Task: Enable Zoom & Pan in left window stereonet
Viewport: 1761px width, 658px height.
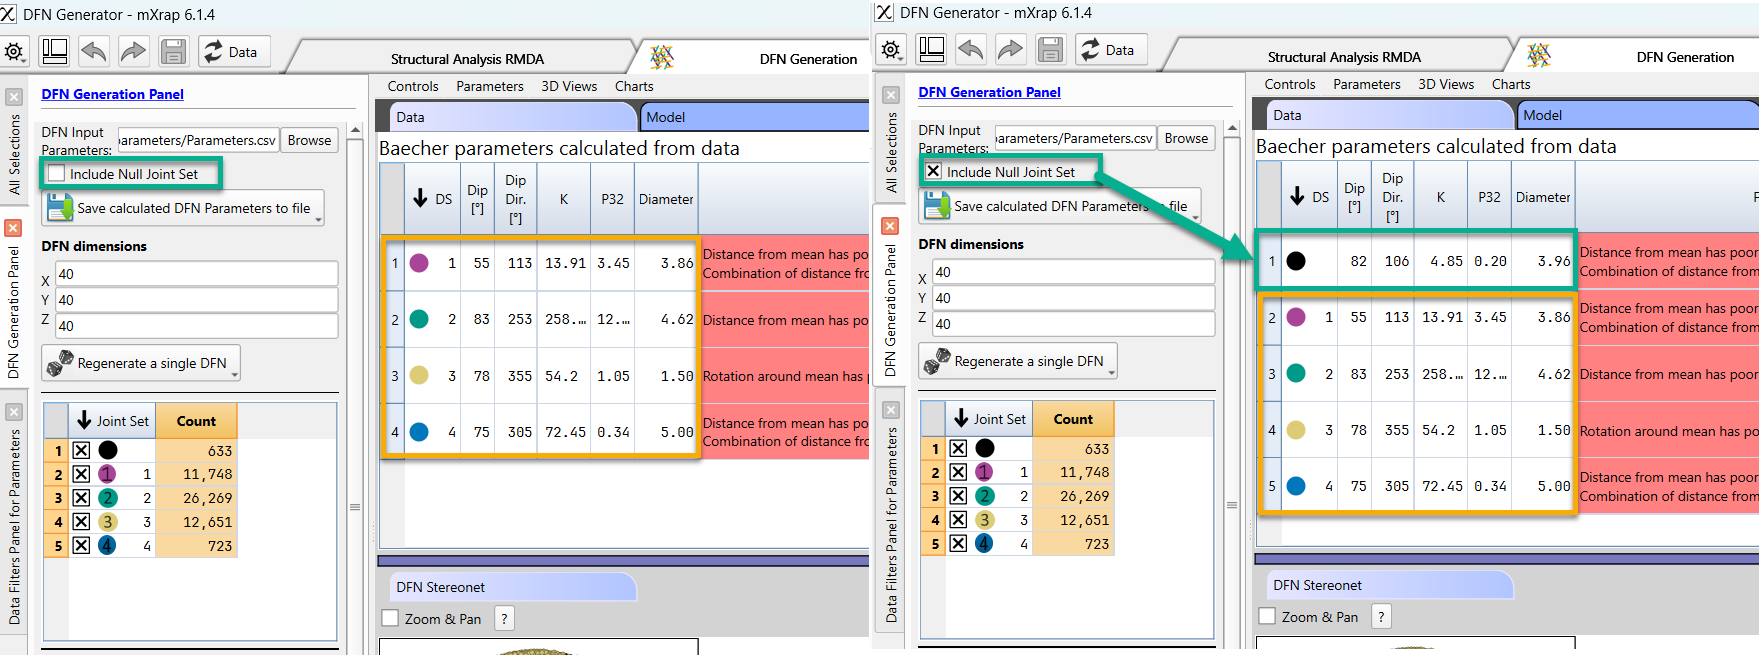Action: click(391, 619)
